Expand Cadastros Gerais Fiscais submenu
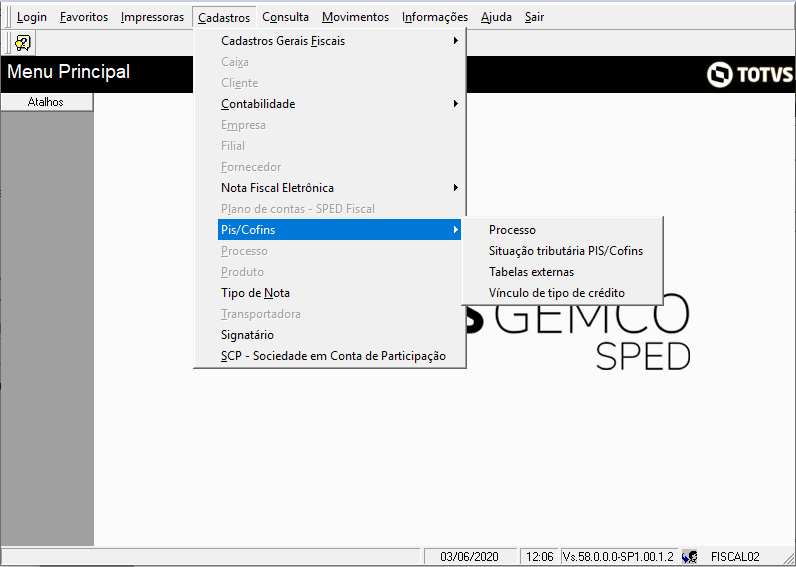Viewport: 796px width, 567px height. (339, 41)
